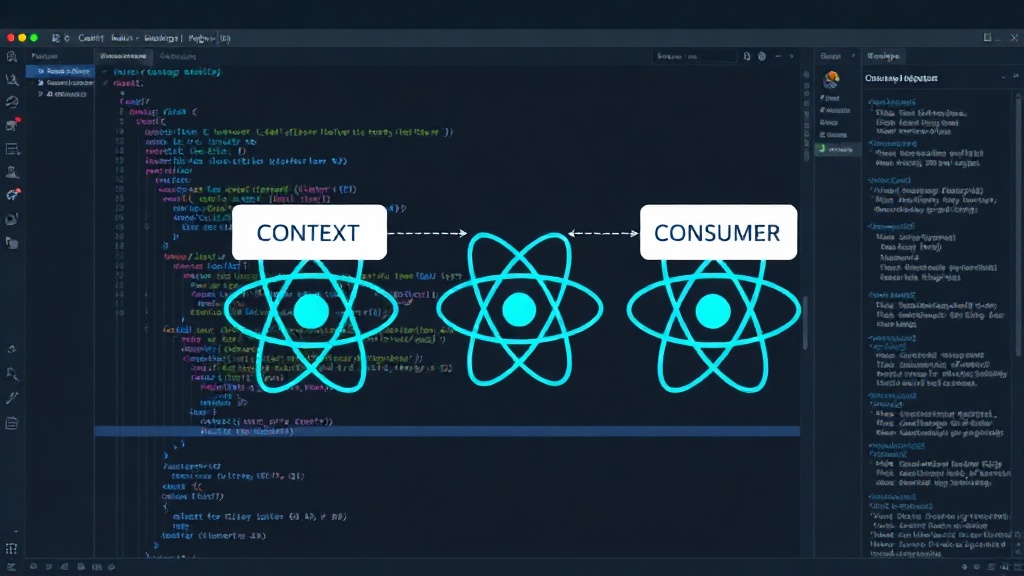Click the CONTEXT label box
The height and width of the screenshot is (576, 1024).
click(x=310, y=232)
